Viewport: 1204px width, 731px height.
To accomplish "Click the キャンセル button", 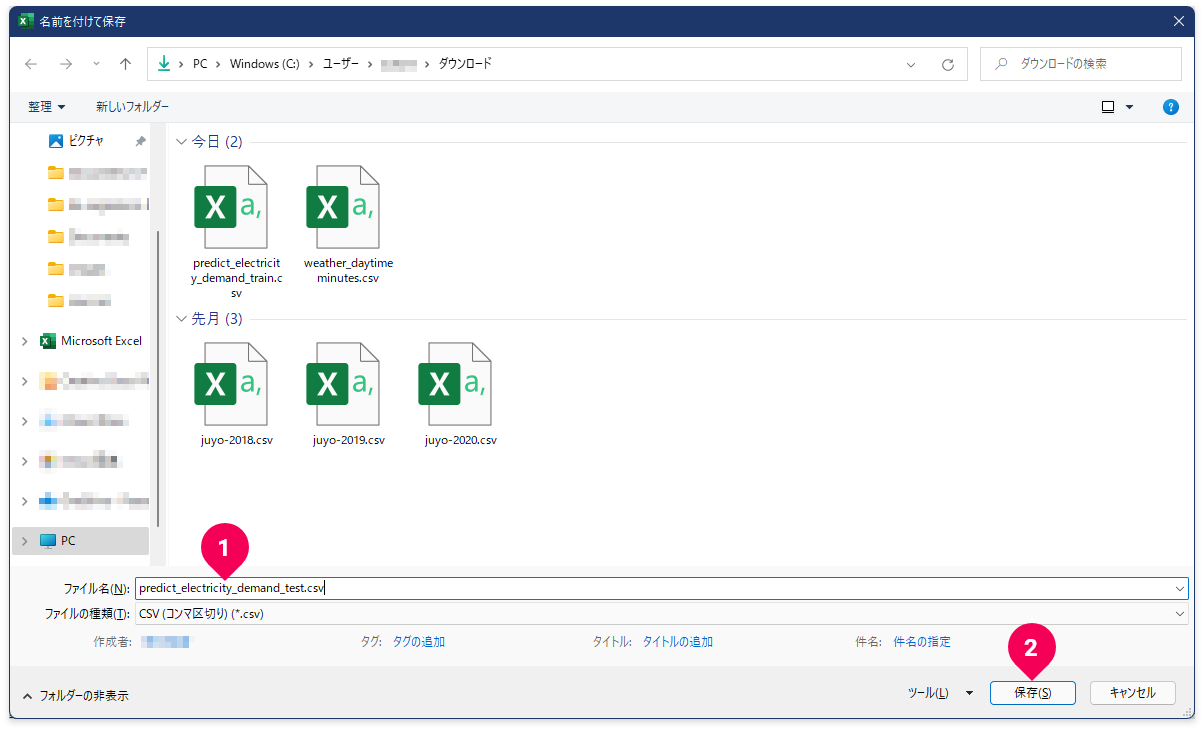I will [x=1132, y=693].
